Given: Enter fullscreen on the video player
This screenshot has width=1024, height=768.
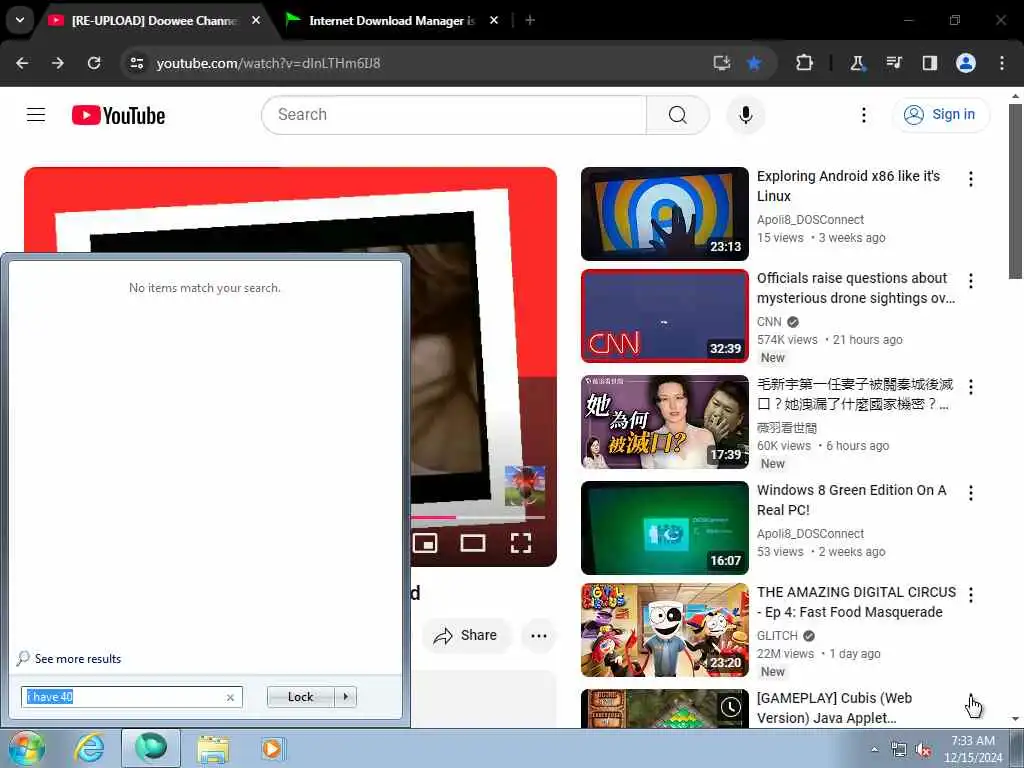Looking at the screenshot, I should (x=520, y=543).
